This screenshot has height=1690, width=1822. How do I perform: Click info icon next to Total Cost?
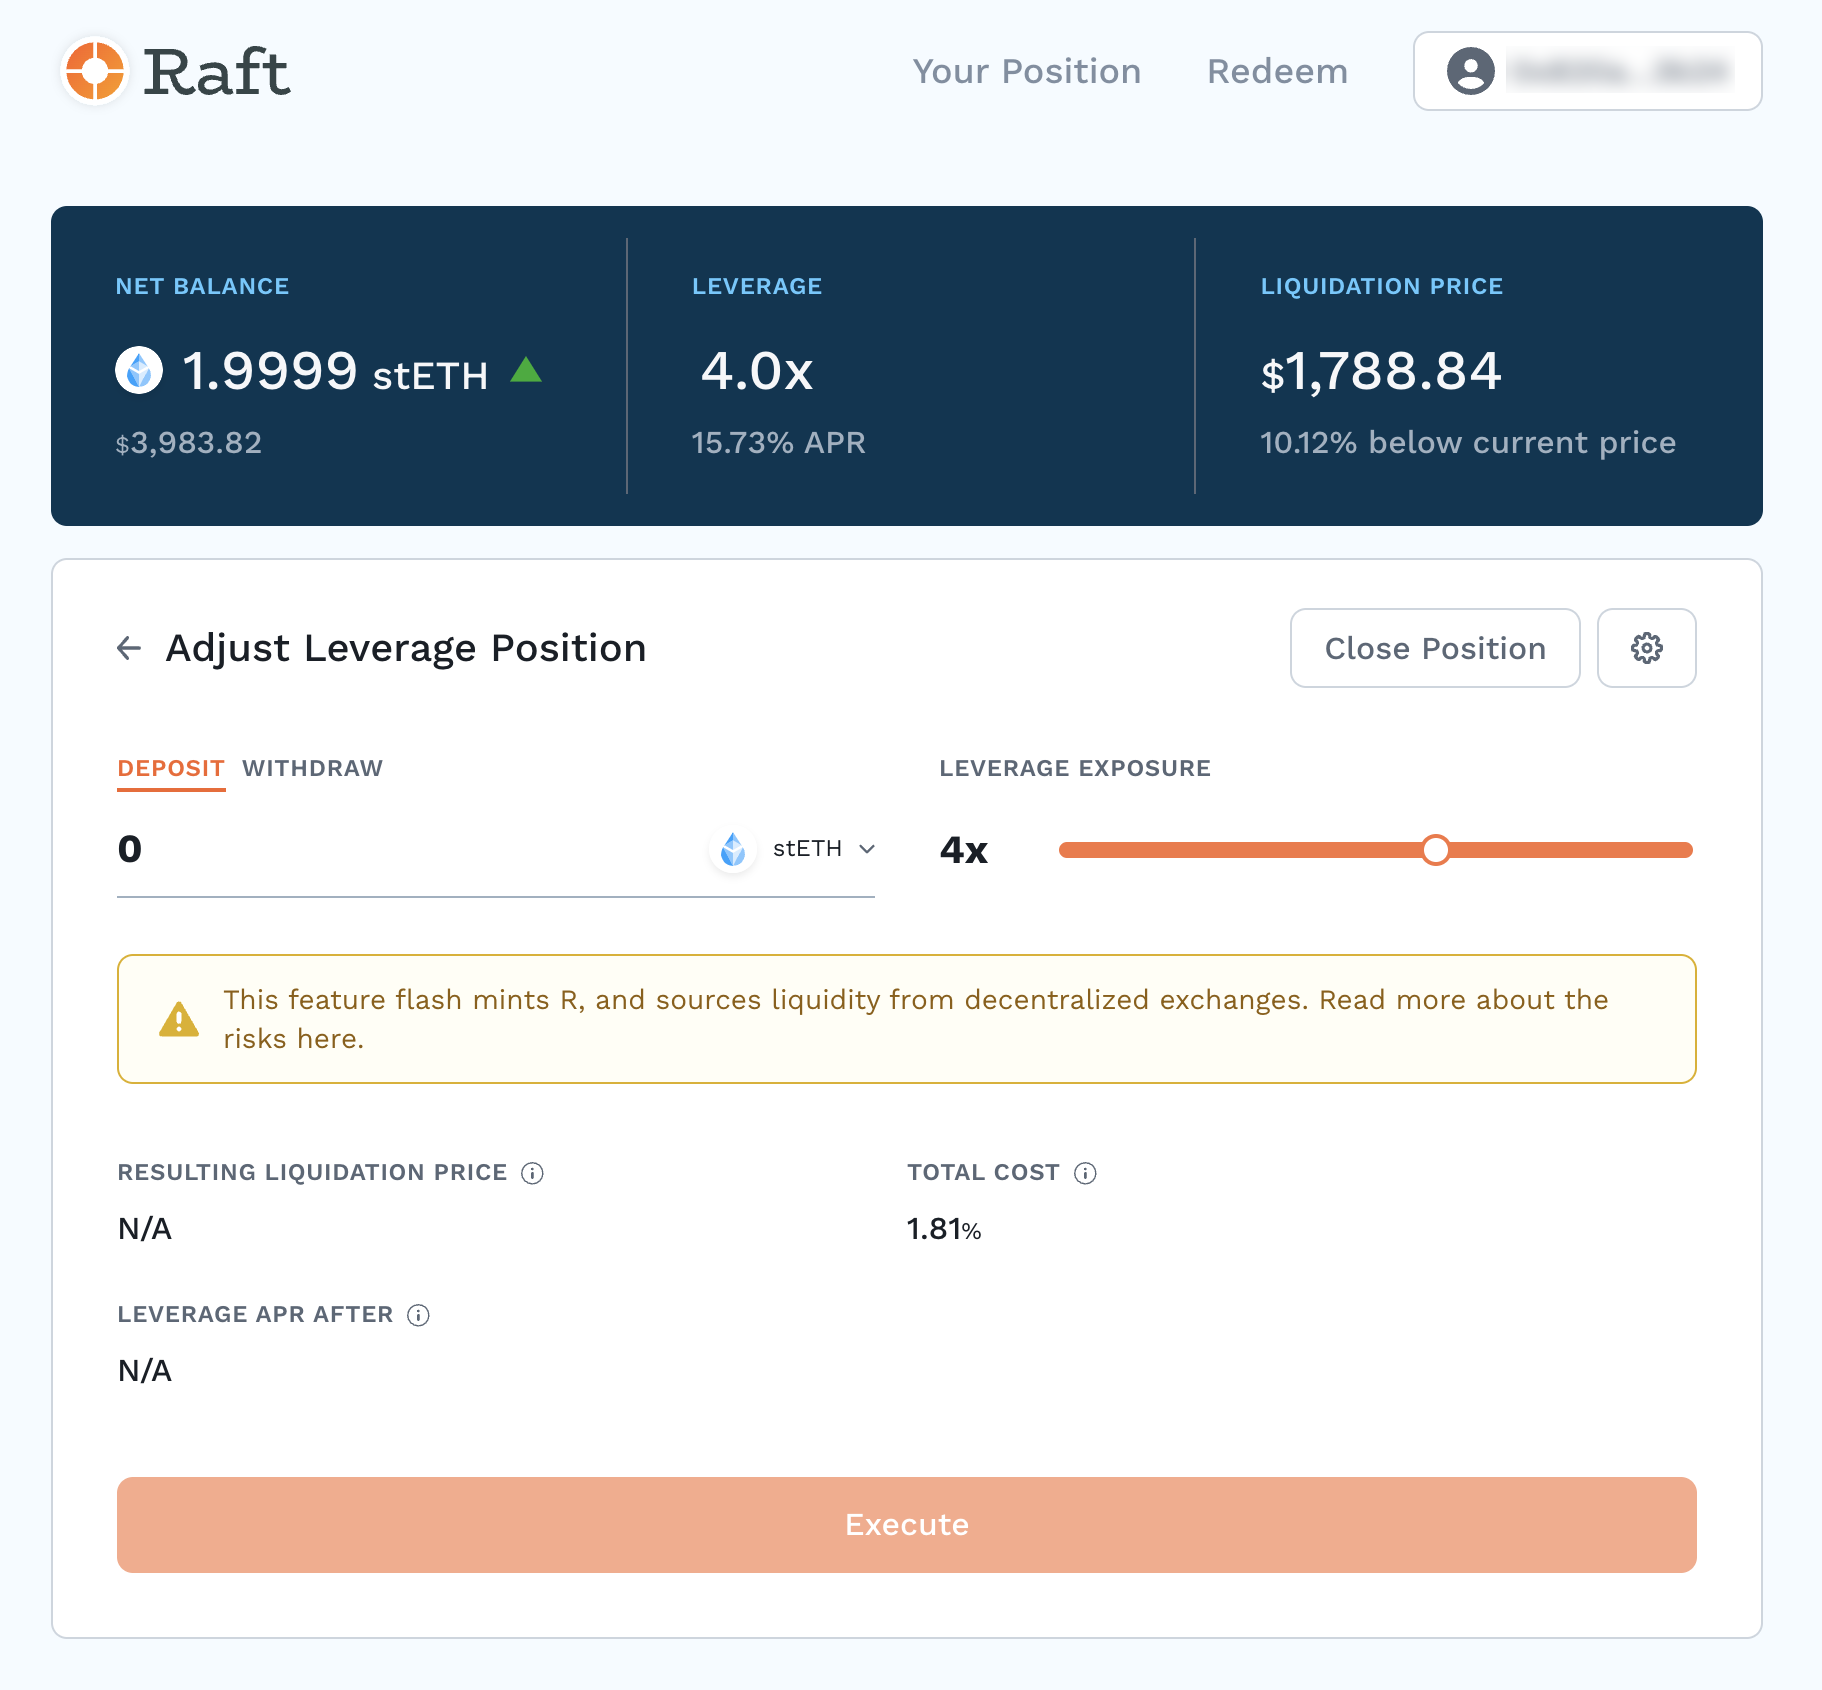(x=1085, y=1173)
